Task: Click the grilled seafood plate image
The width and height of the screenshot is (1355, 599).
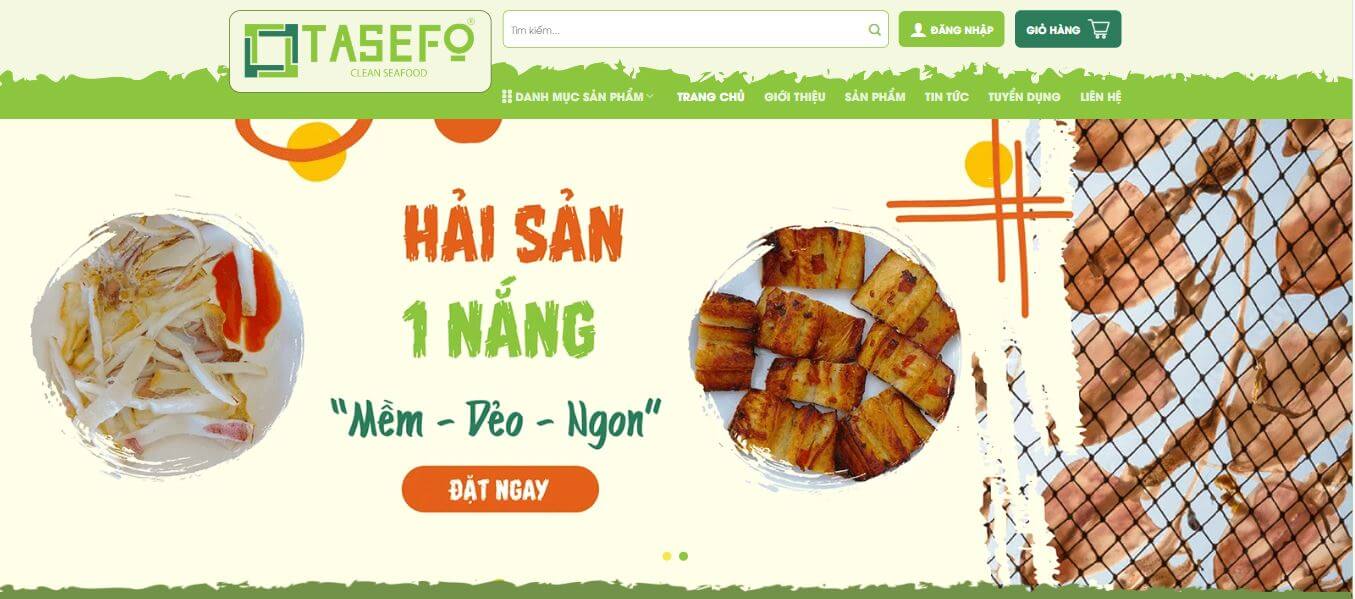Action: (x=826, y=354)
